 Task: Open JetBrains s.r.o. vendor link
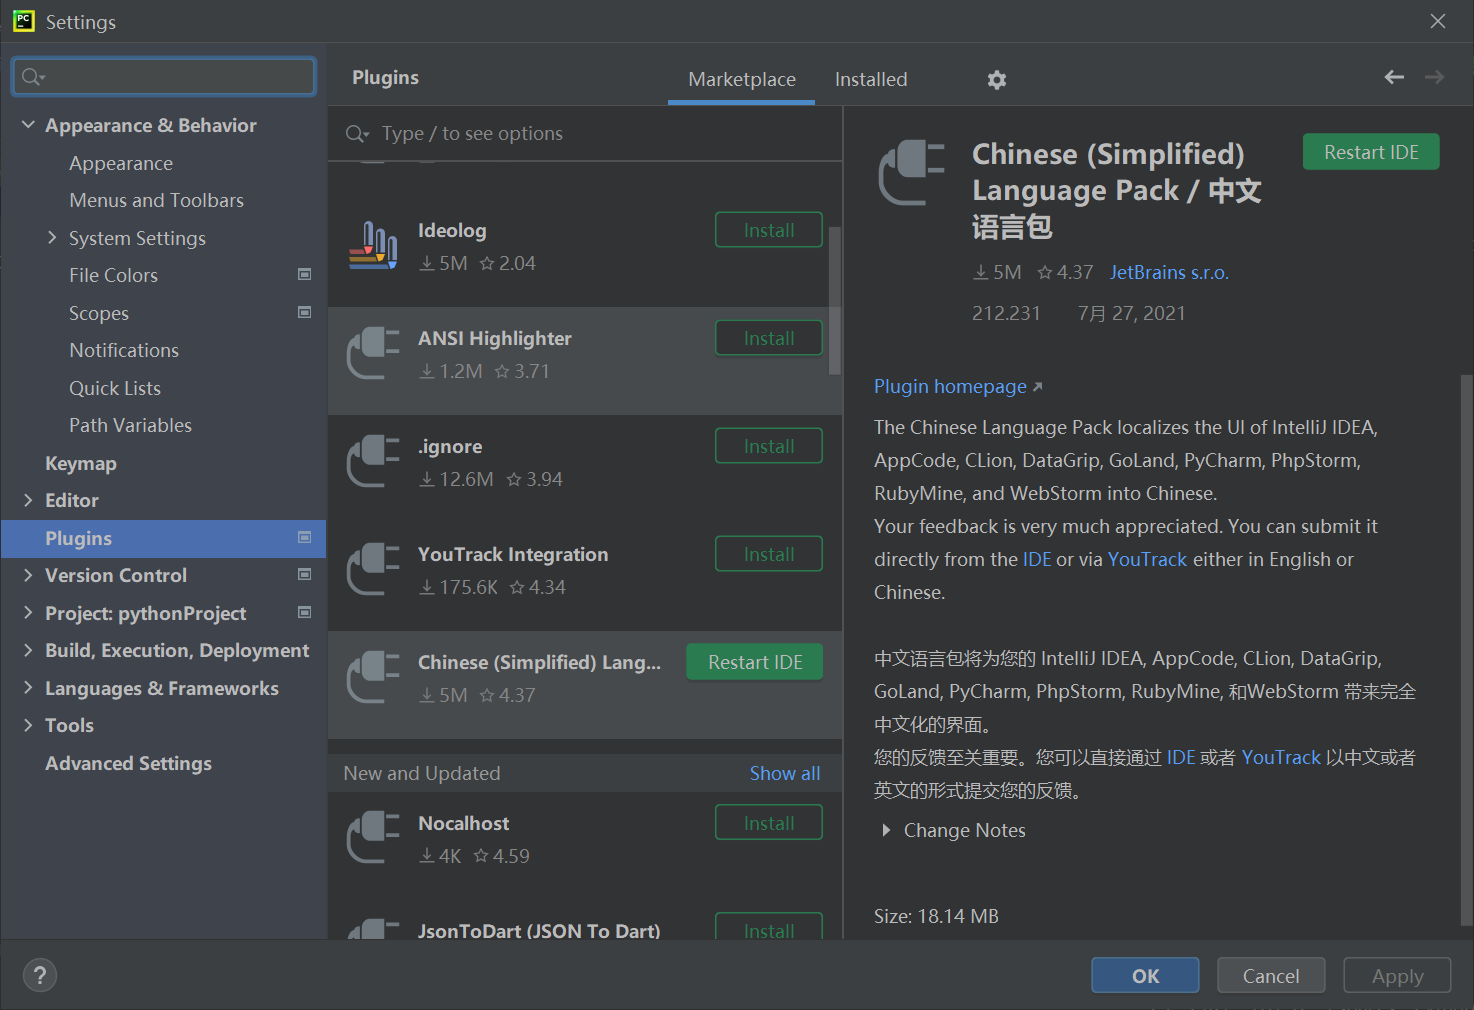point(1169,272)
